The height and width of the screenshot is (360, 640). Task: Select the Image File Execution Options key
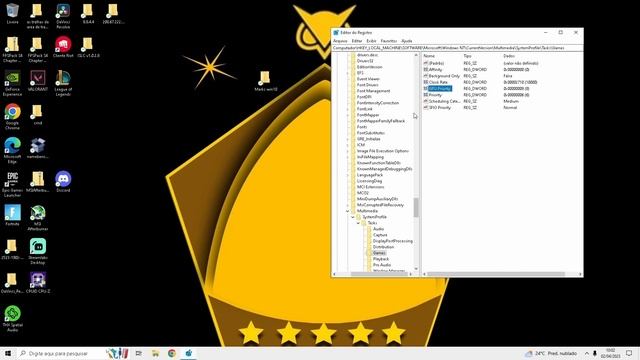383,151
